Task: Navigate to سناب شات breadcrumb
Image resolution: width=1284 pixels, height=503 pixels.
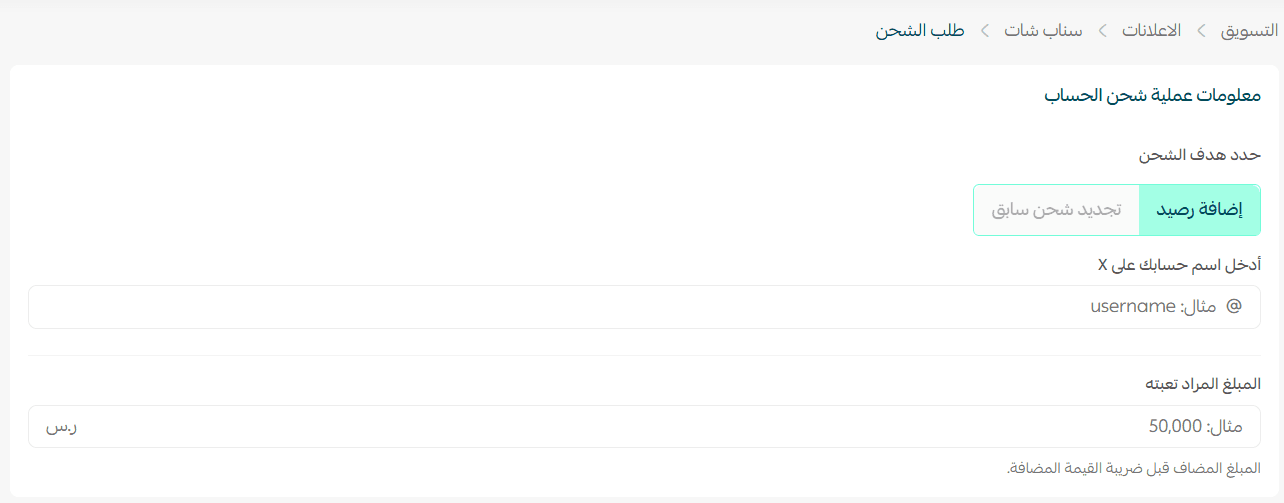Action: (1043, 31)
